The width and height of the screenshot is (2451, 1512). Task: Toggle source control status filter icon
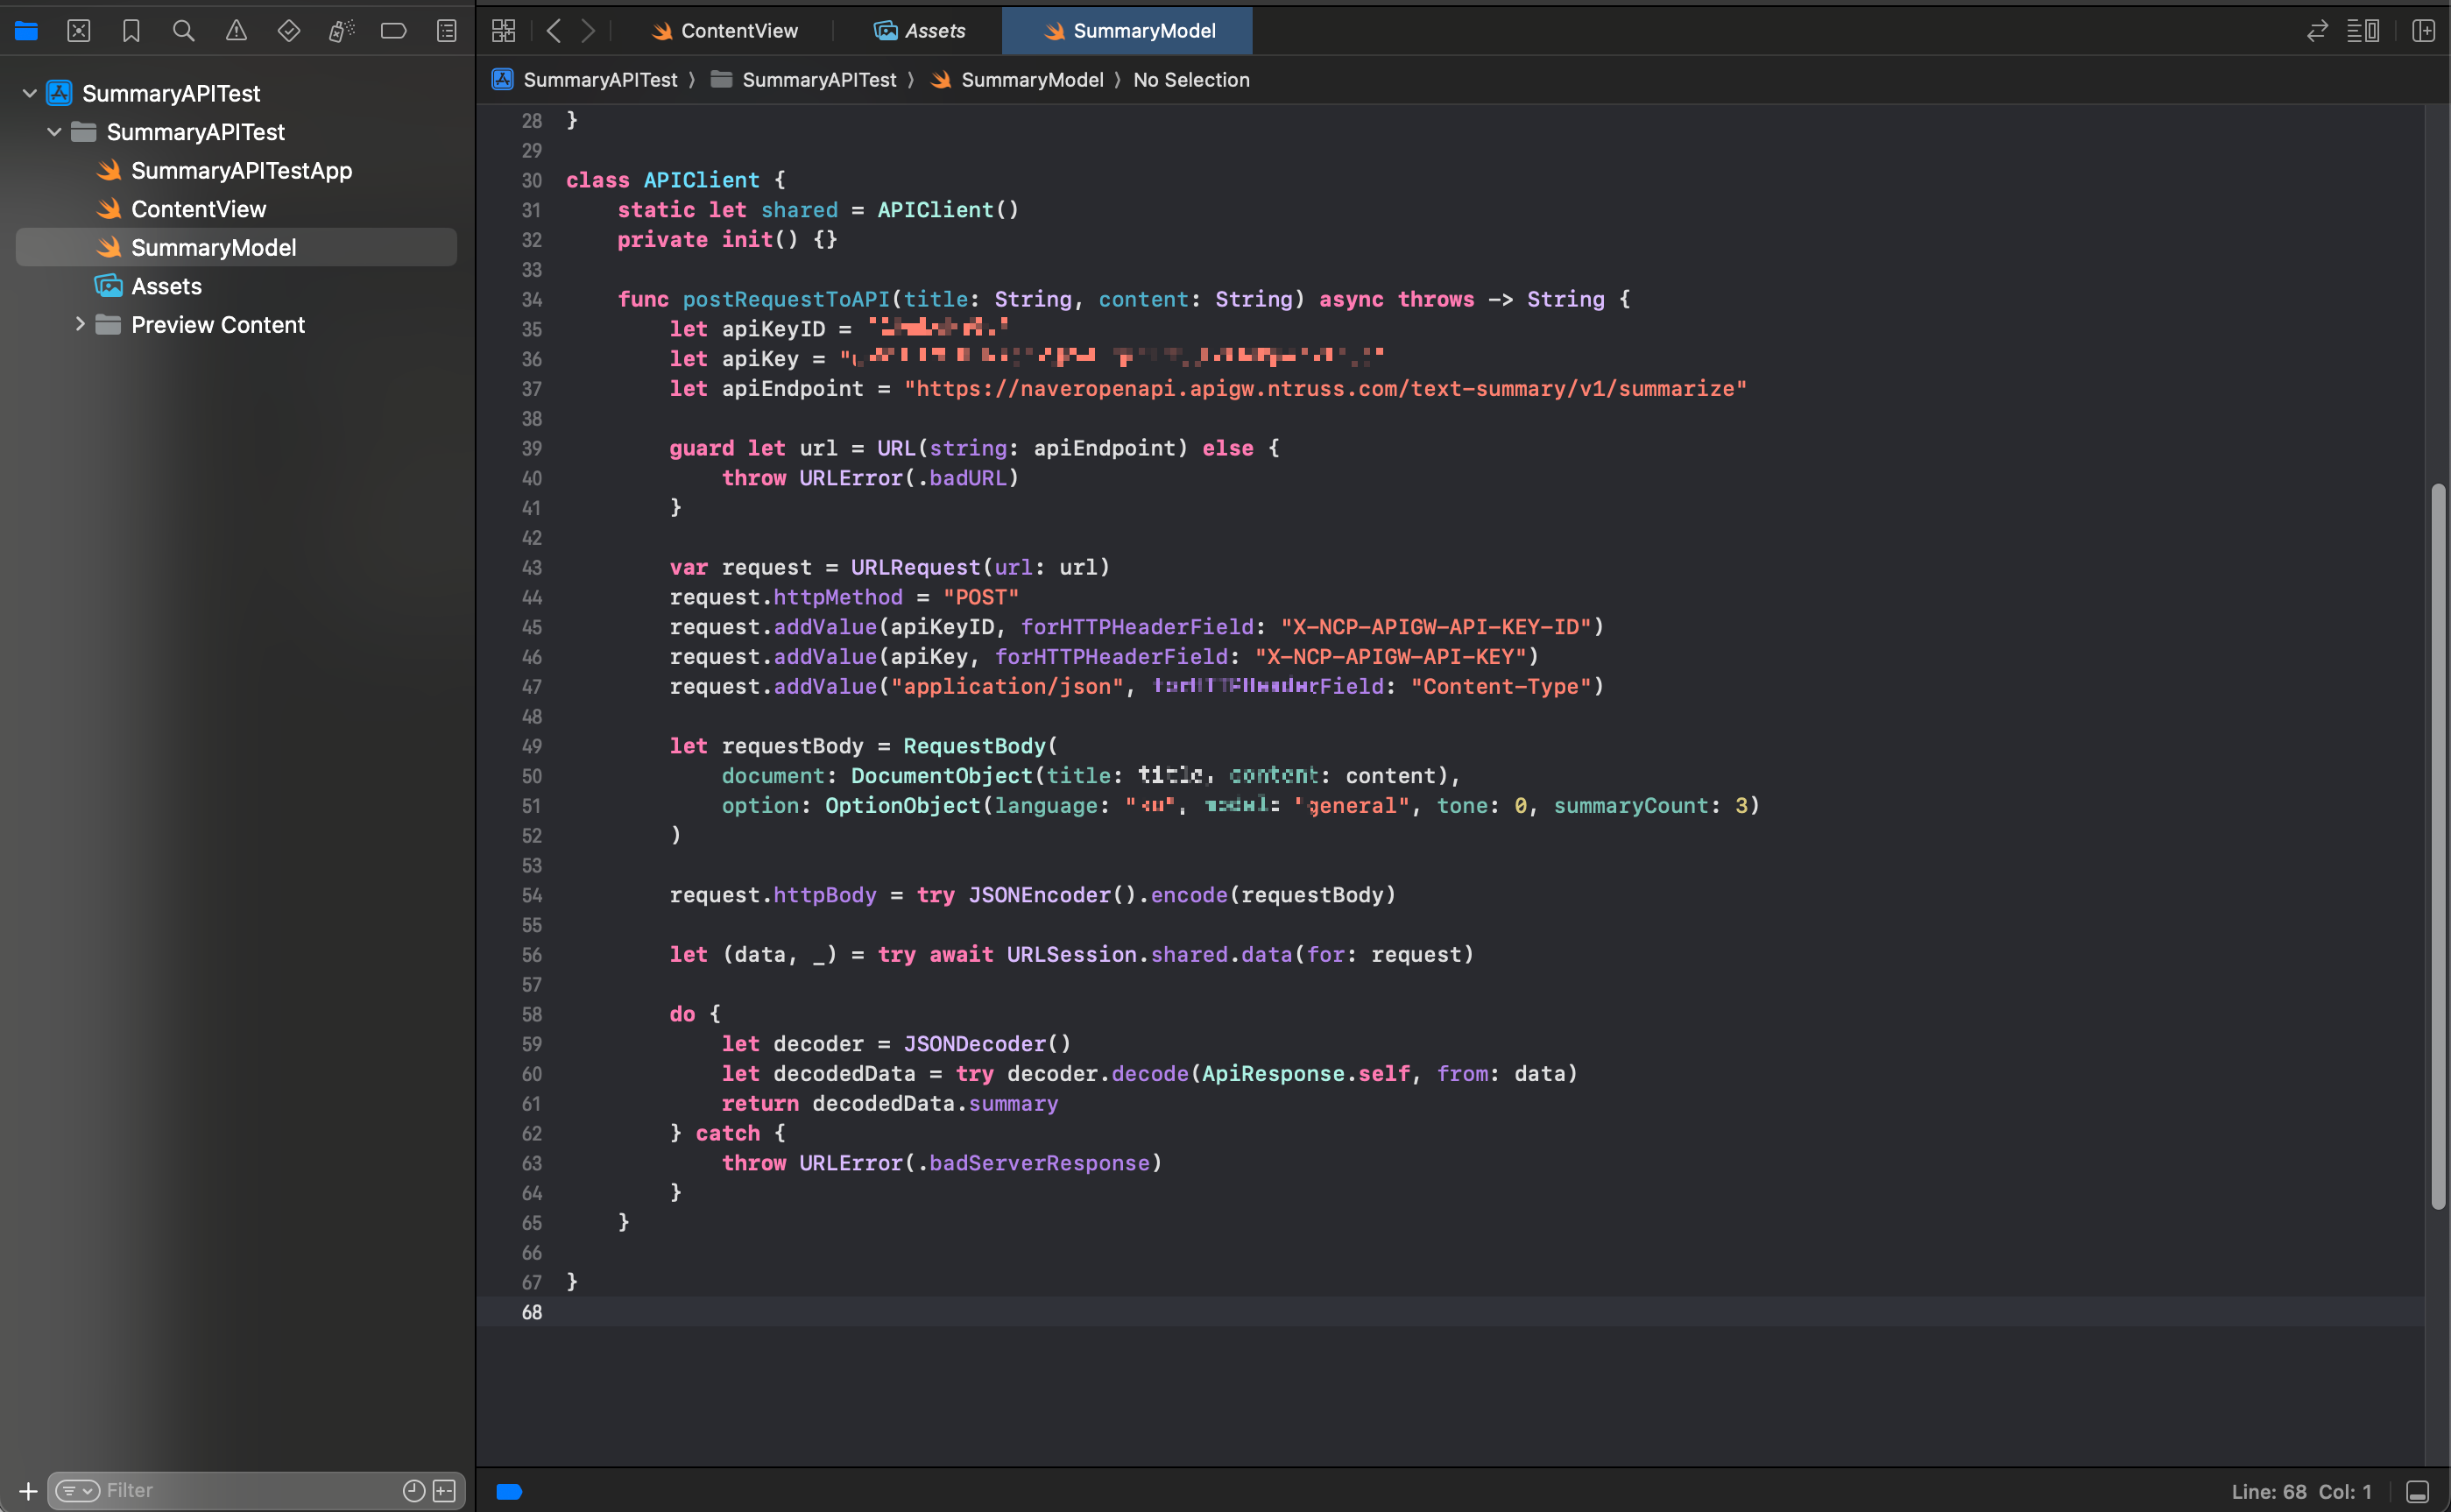click(445, 1491)
